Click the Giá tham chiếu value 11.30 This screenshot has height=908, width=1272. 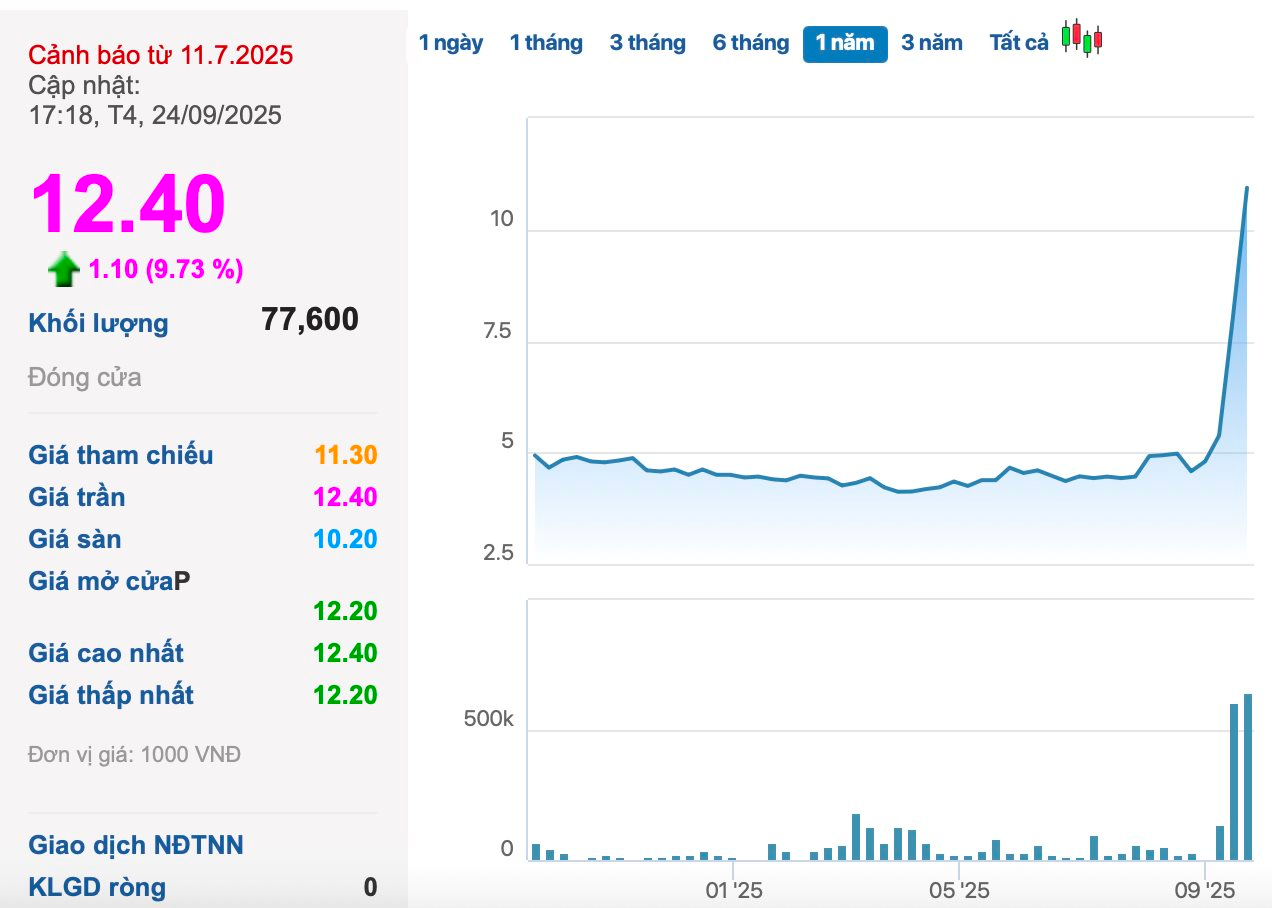pos(345,456)
